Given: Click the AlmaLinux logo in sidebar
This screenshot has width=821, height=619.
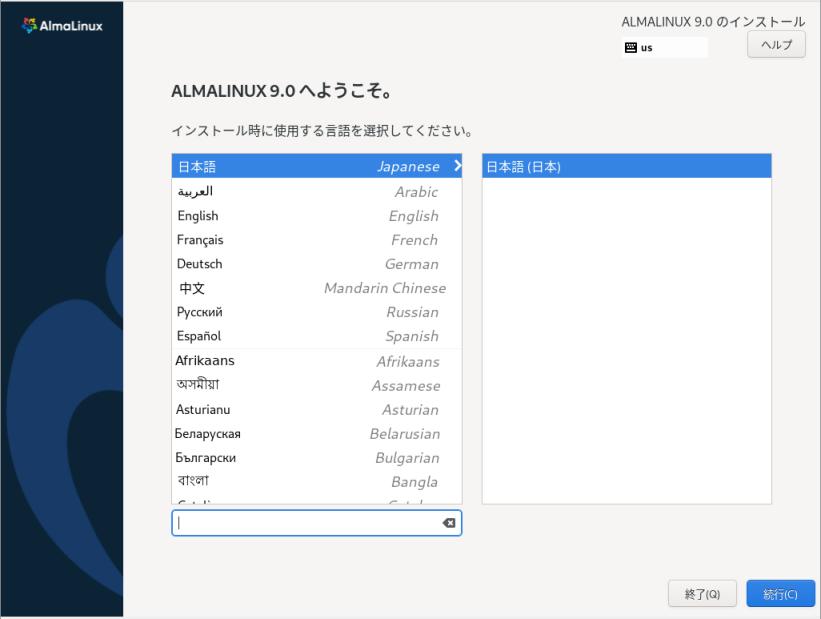Looking at the screenshot, I should (62, 25).
